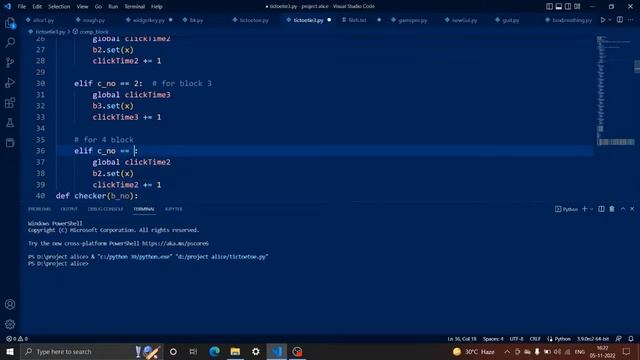Open the Run menu
Screen dimensions: 640x360
point(113,7)
